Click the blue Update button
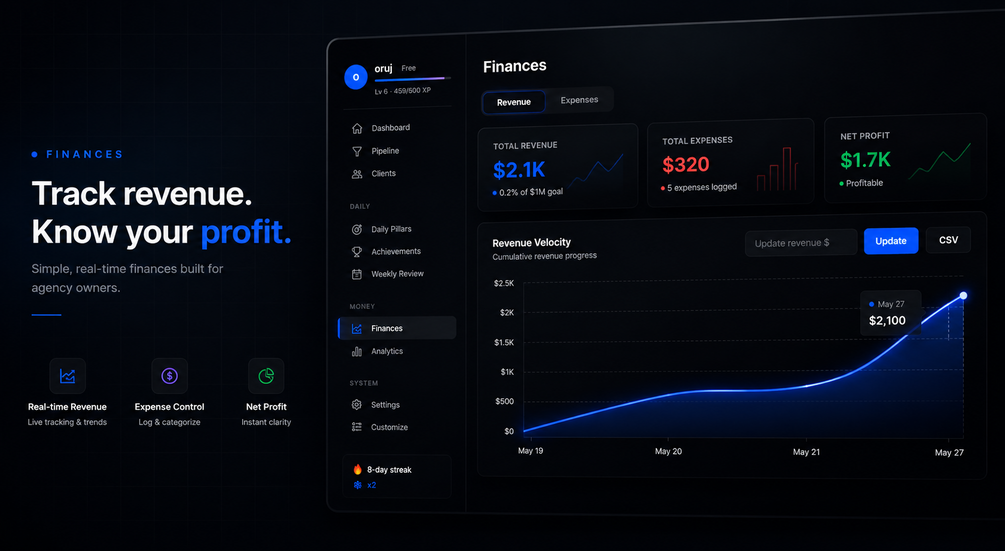Image resolution: width=1005 pixels, height=551 pixels. point(891,241)
